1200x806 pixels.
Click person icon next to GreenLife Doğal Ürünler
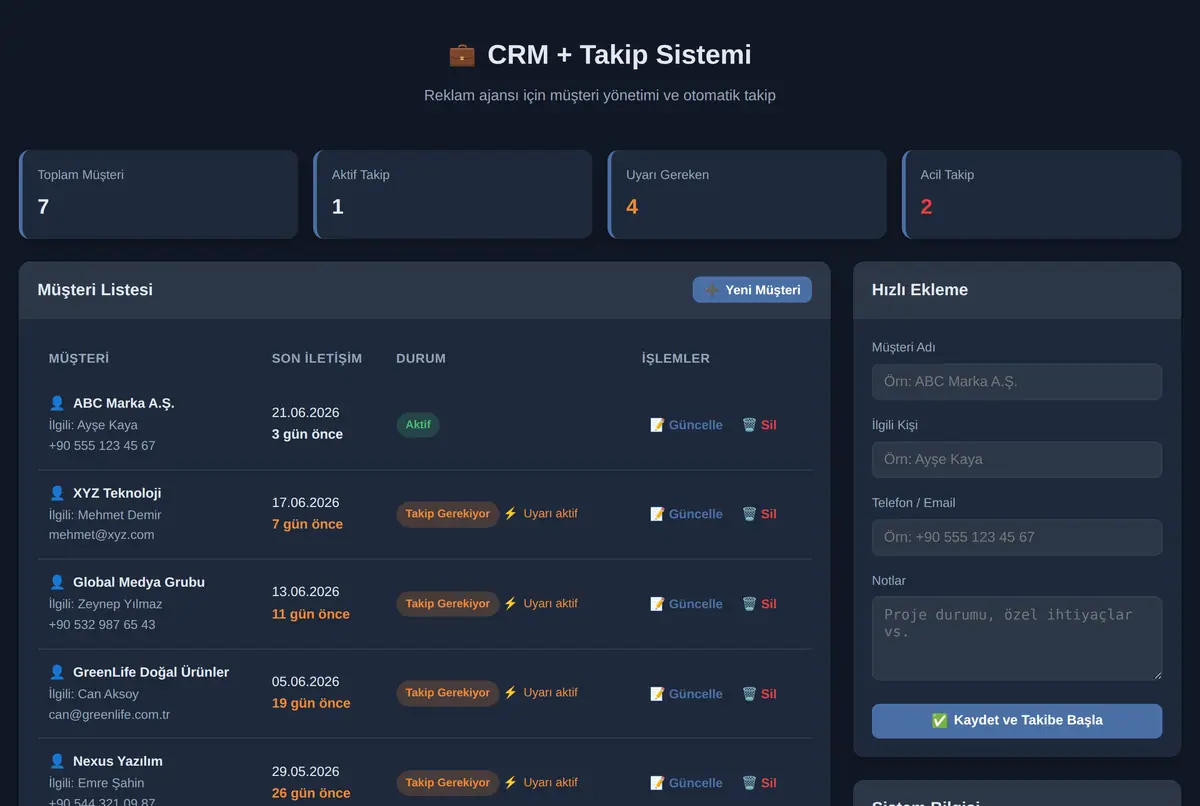coord(57,672)
